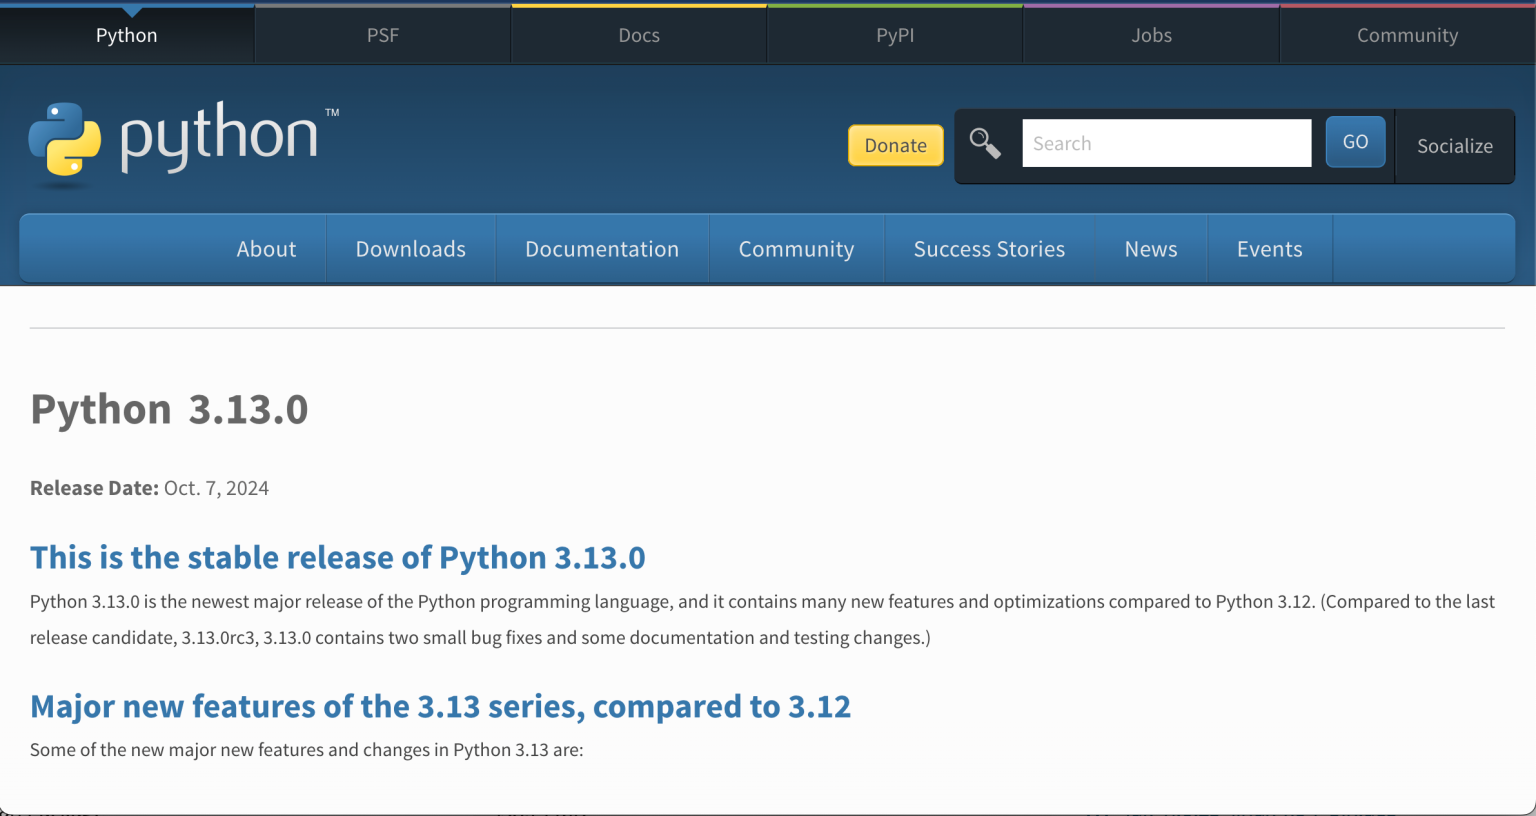
Task: Select the Python tab in the meta navigation
Action: (126, 34)
